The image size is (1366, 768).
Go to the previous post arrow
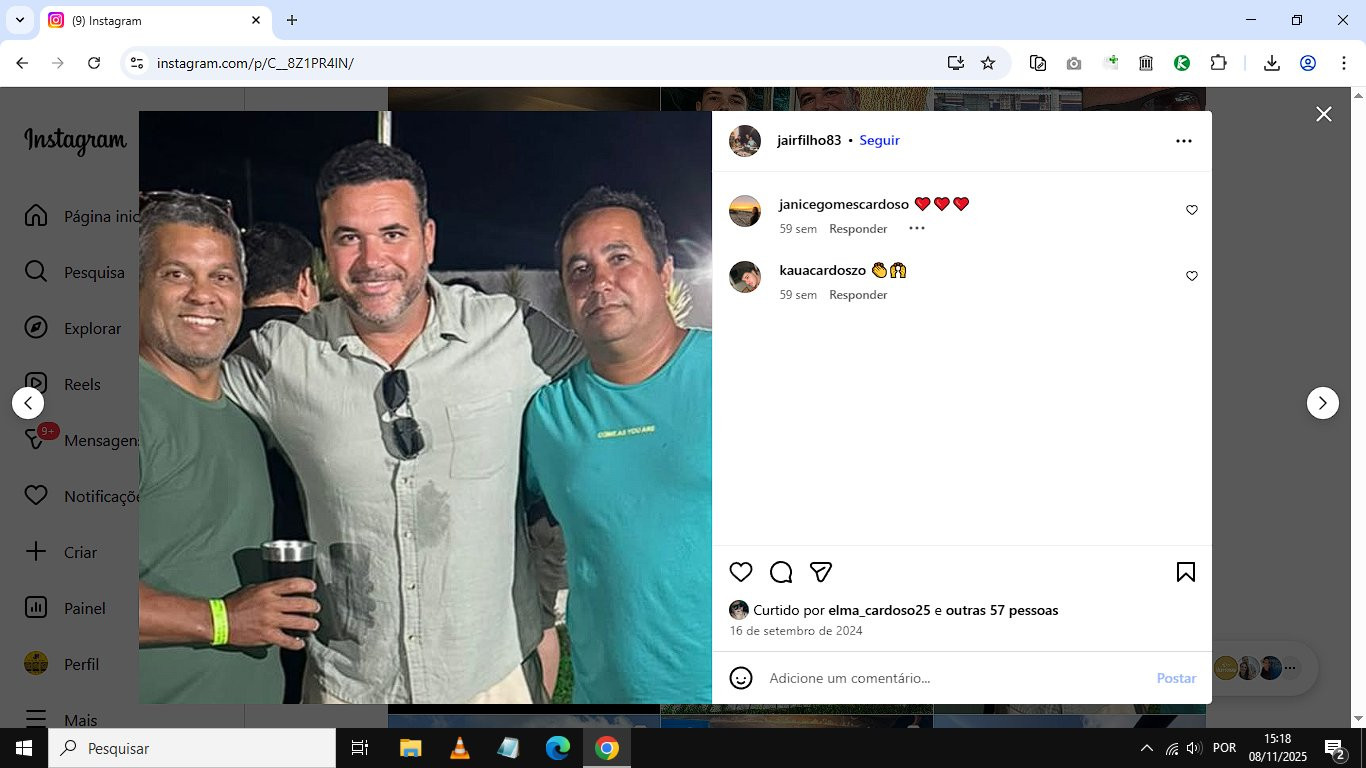[x=28, y=403]
